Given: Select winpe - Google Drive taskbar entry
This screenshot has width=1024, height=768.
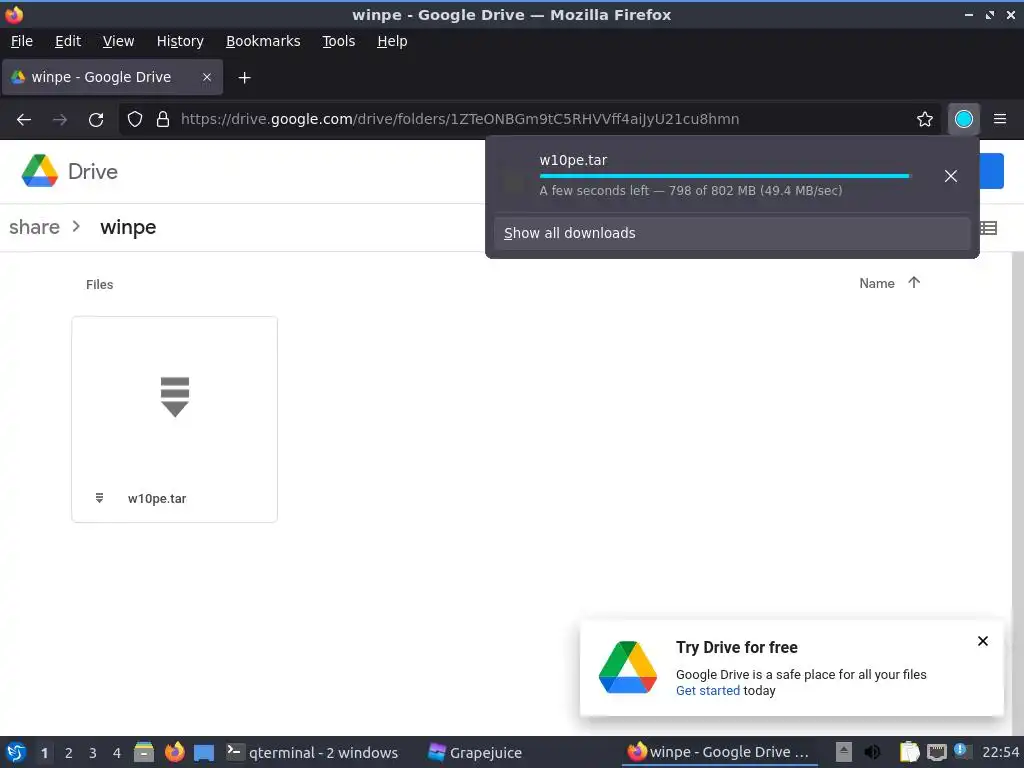Looking at the screenshot, I should pyautogui.click(x=720, y=752).
